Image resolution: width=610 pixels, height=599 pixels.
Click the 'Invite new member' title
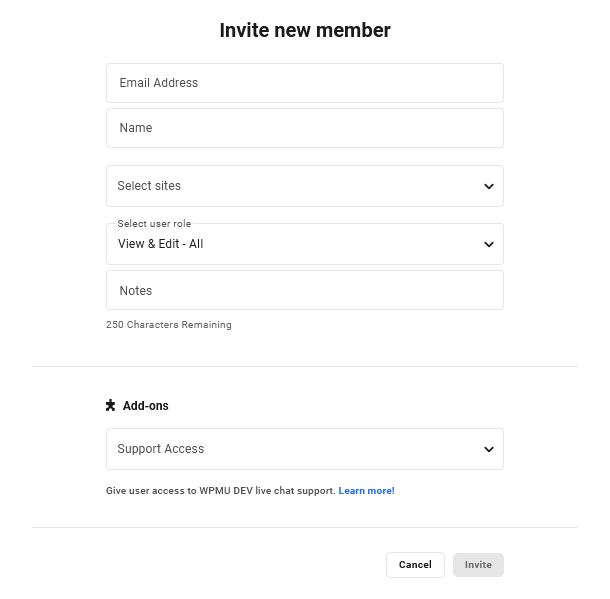pyautogui.click(x=305, y=30)
